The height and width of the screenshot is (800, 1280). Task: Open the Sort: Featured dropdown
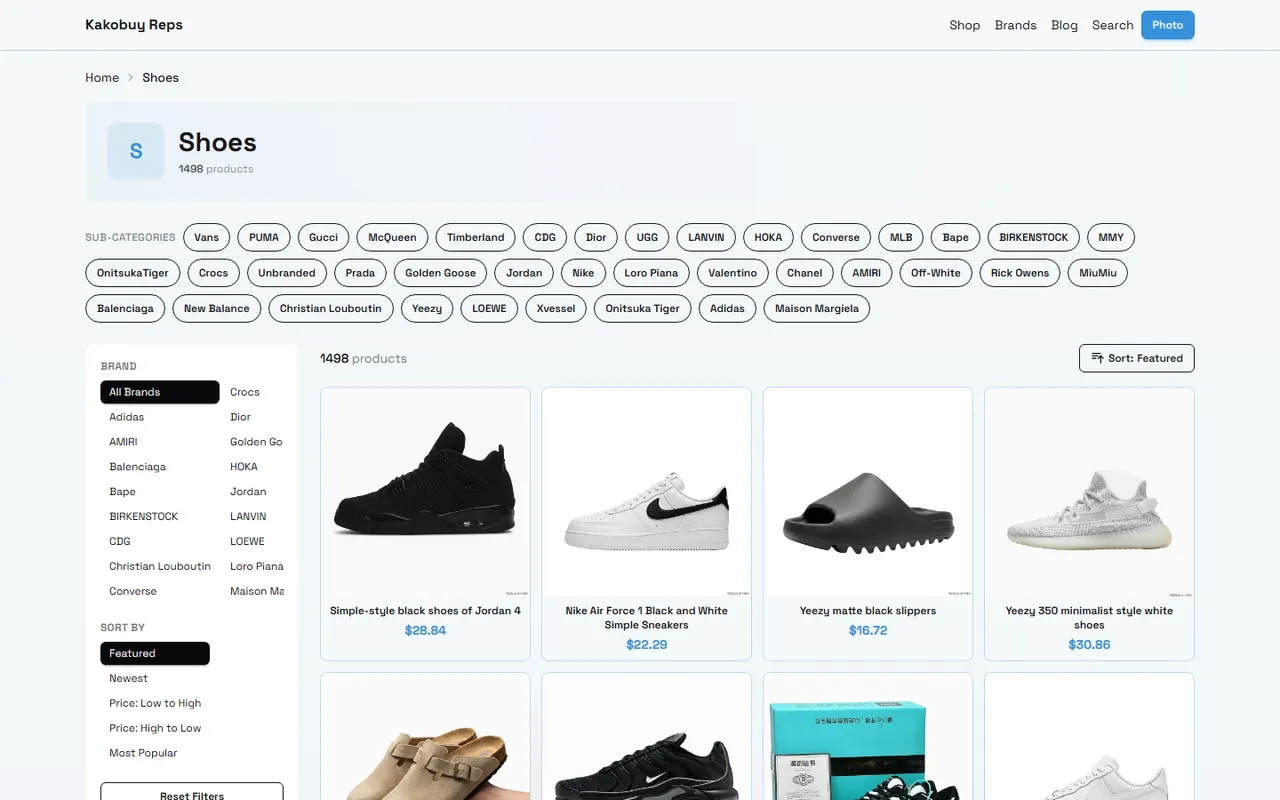tap(1136, 358)
